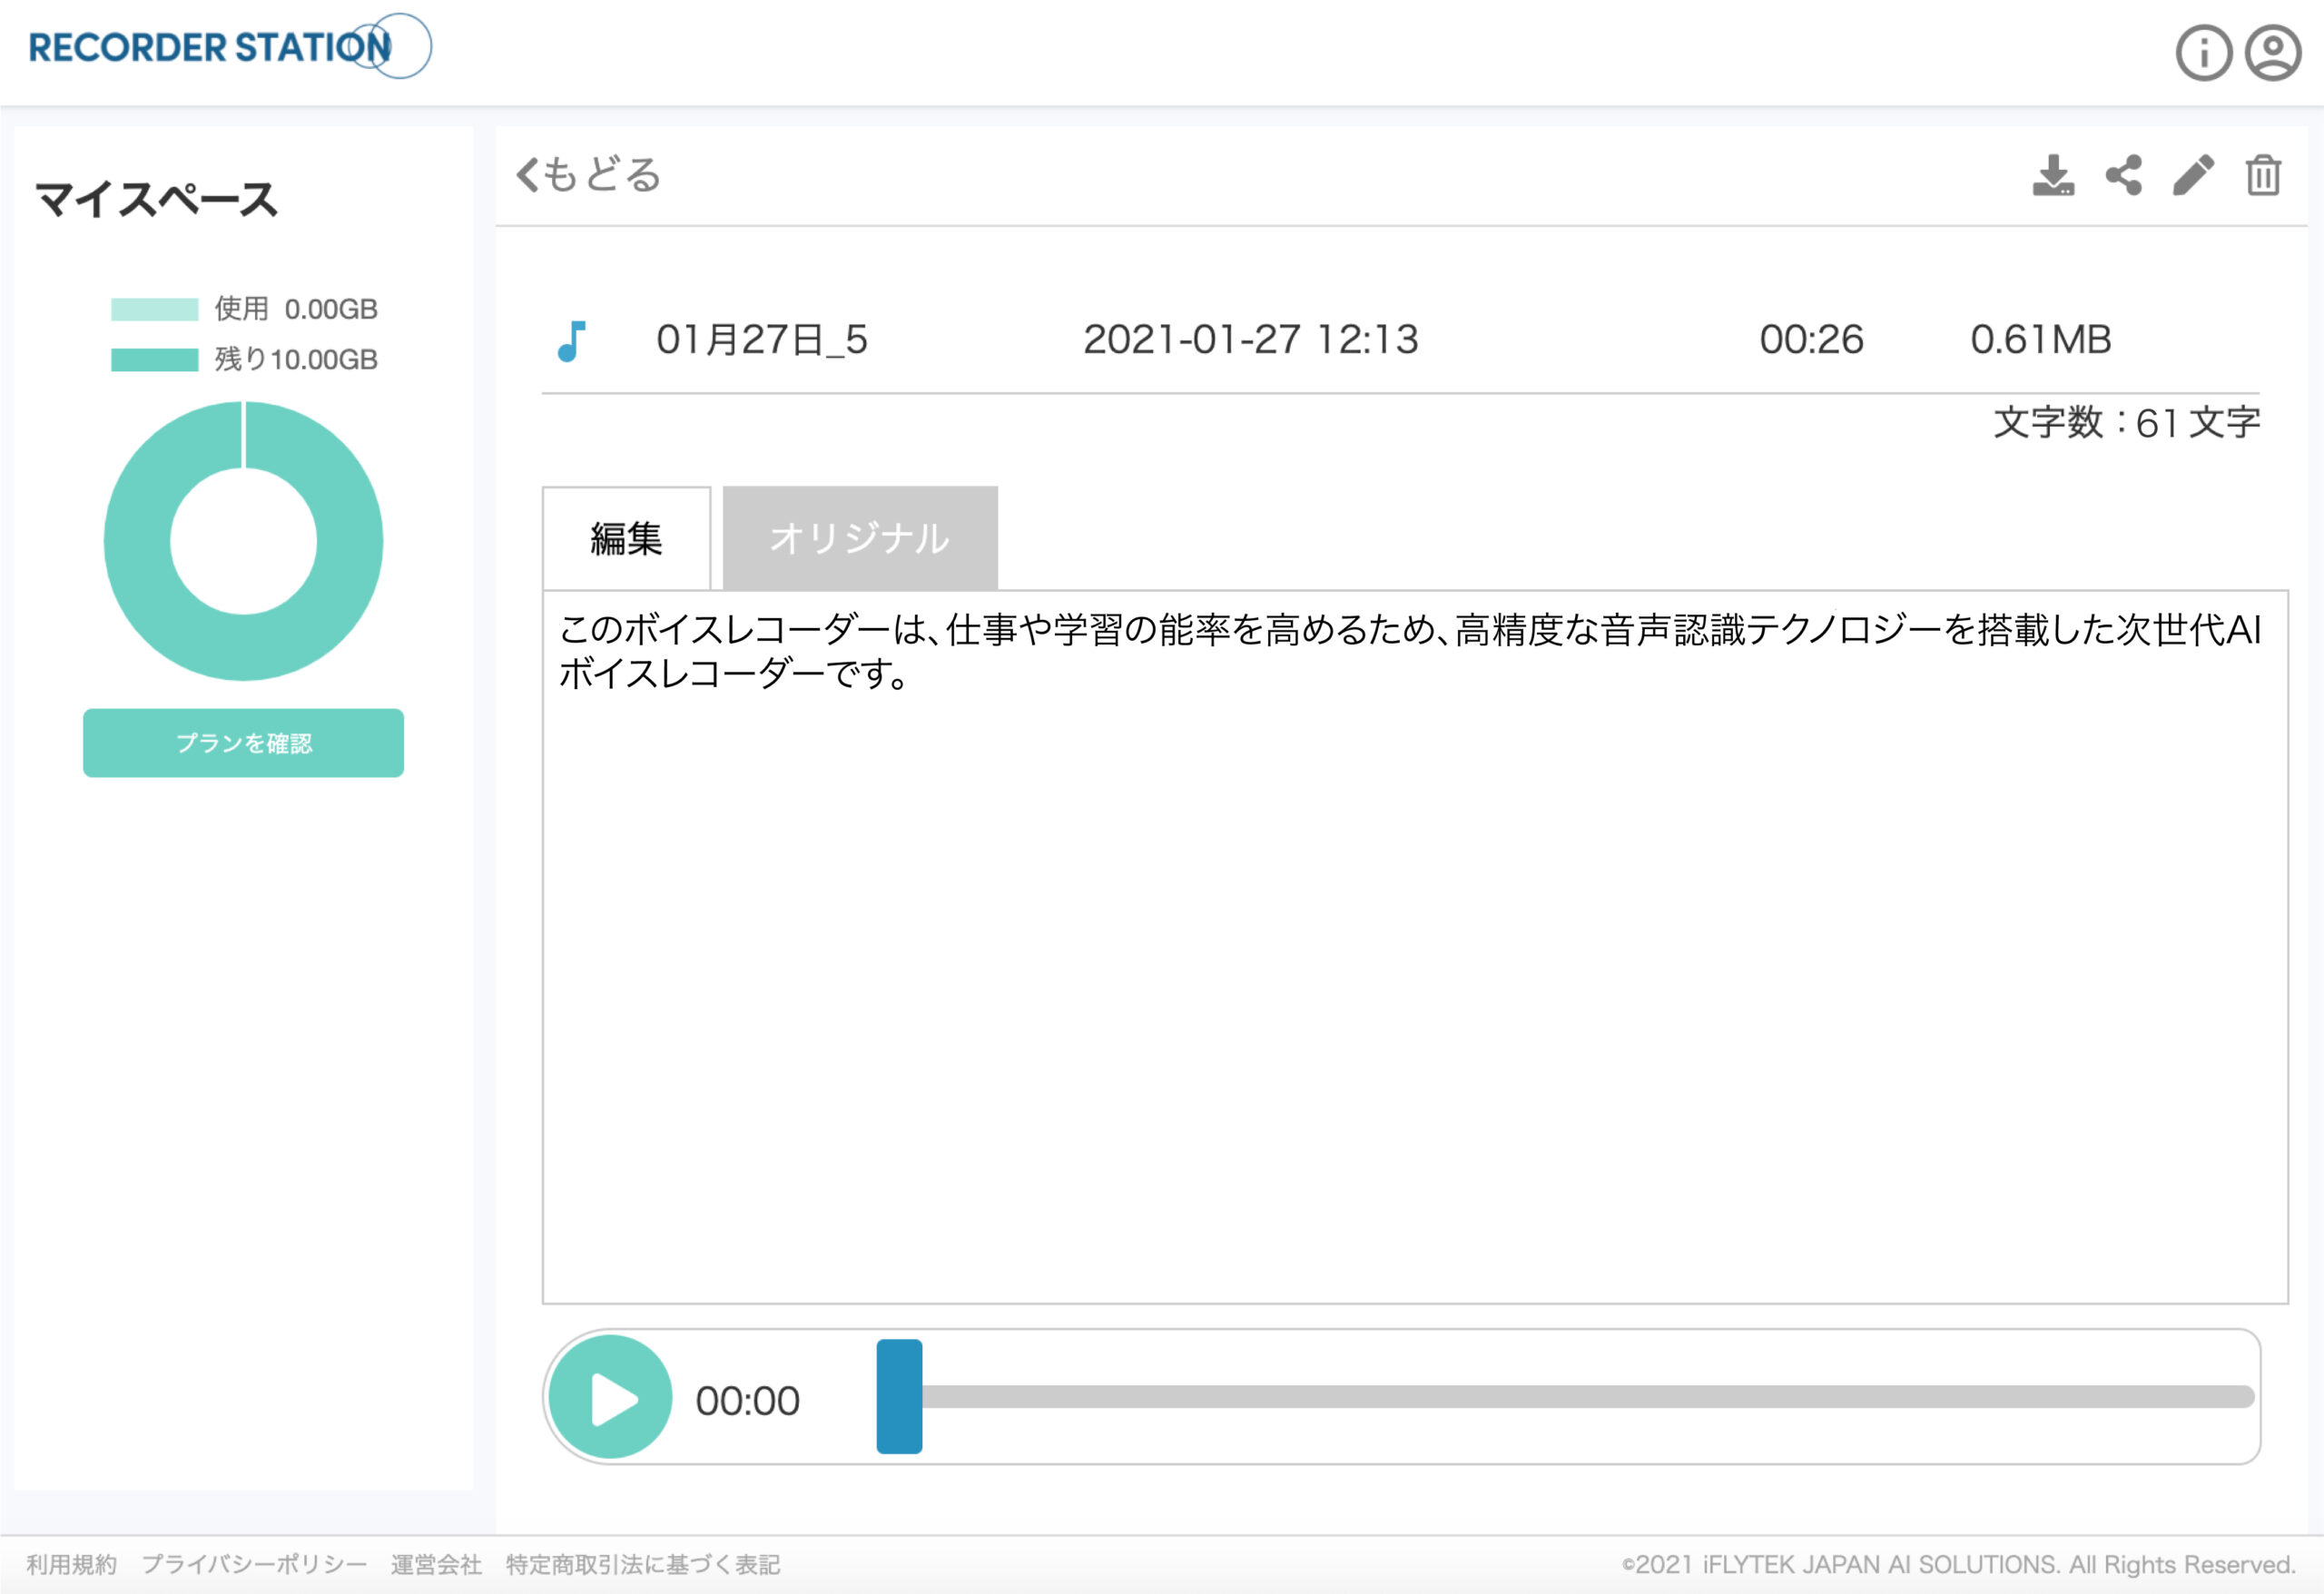Image resolution: width=2324 pixels, height=1594 pixels.
Task: Click the マイスペース heading
Action: (156, 199)
